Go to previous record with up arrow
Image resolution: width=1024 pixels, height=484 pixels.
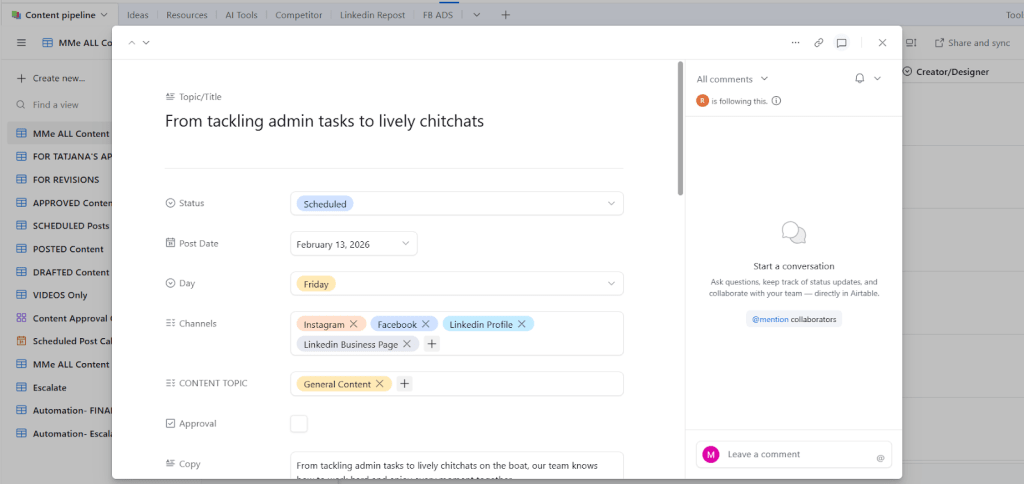click(x=130, y=43)
